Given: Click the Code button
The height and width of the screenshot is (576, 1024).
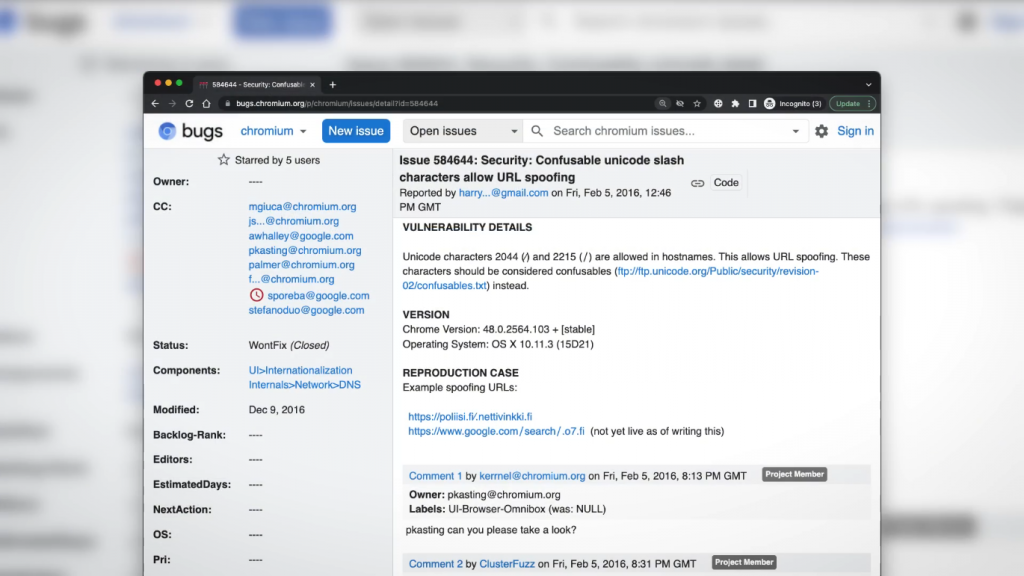Looking at the screenshot, I should tap(726, 183).
